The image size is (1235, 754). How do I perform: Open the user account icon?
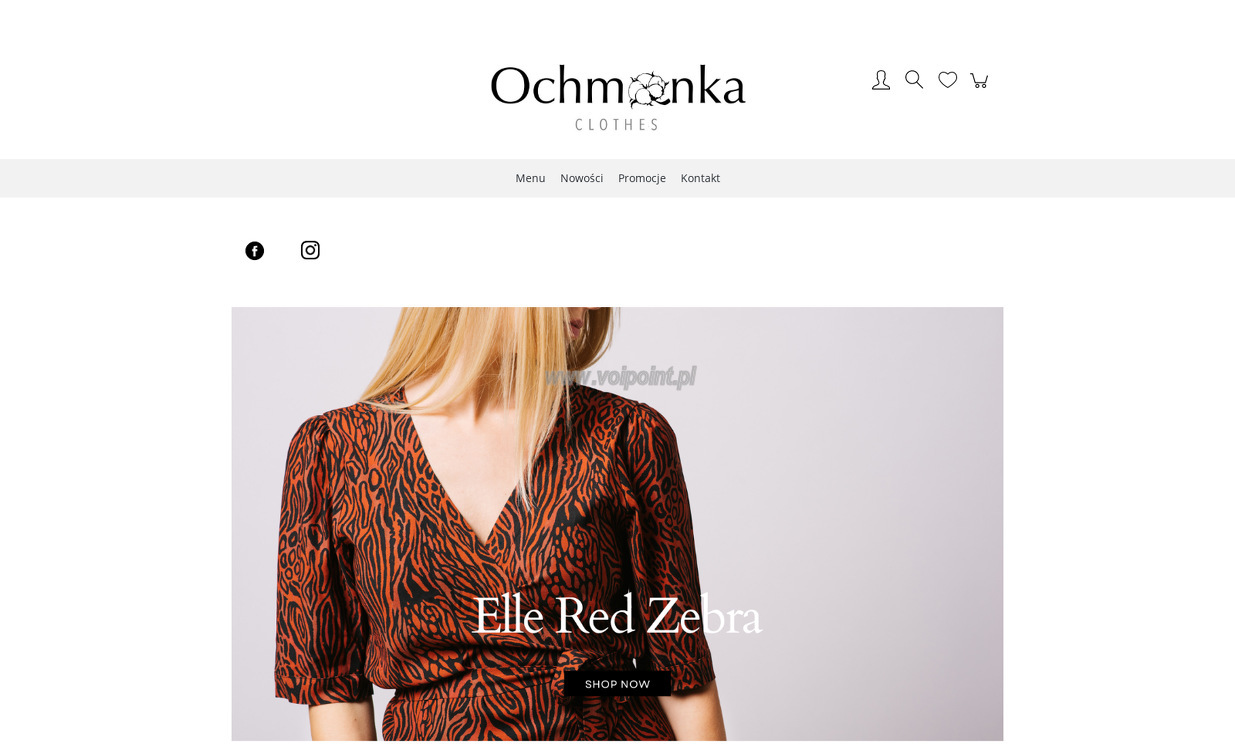[881, 80]
